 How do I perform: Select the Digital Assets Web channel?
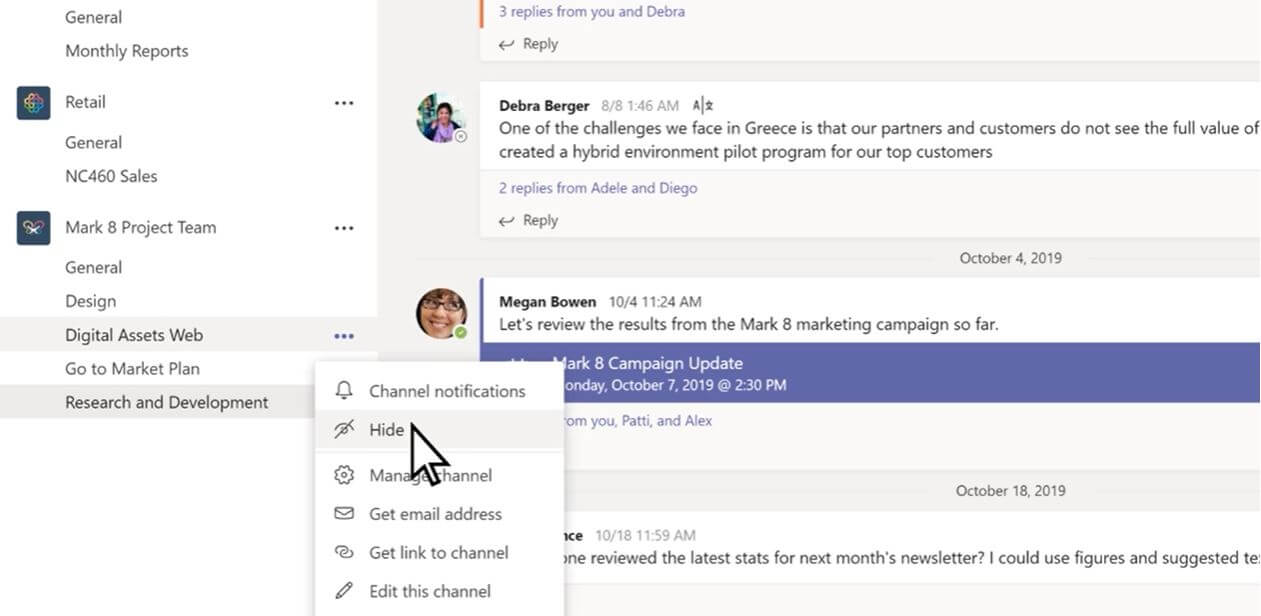134,335
